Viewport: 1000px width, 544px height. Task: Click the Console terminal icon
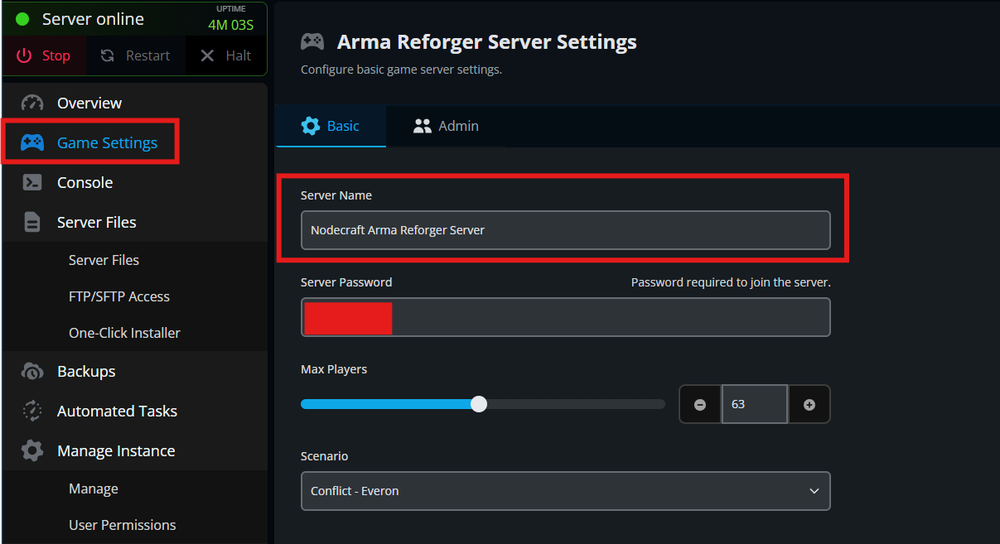(x=32, y=182)
